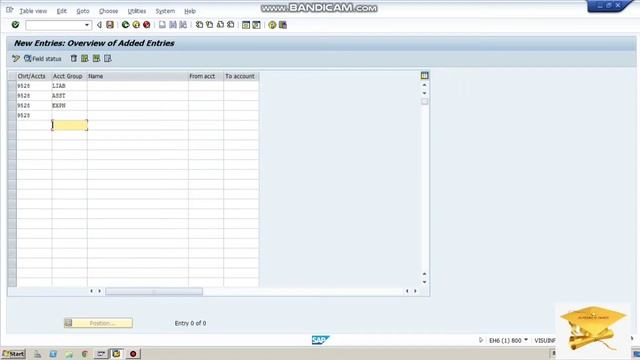This screenshot has height=360, width=640.
Task: Click the Acct Group column header
Action: point(69,76)
